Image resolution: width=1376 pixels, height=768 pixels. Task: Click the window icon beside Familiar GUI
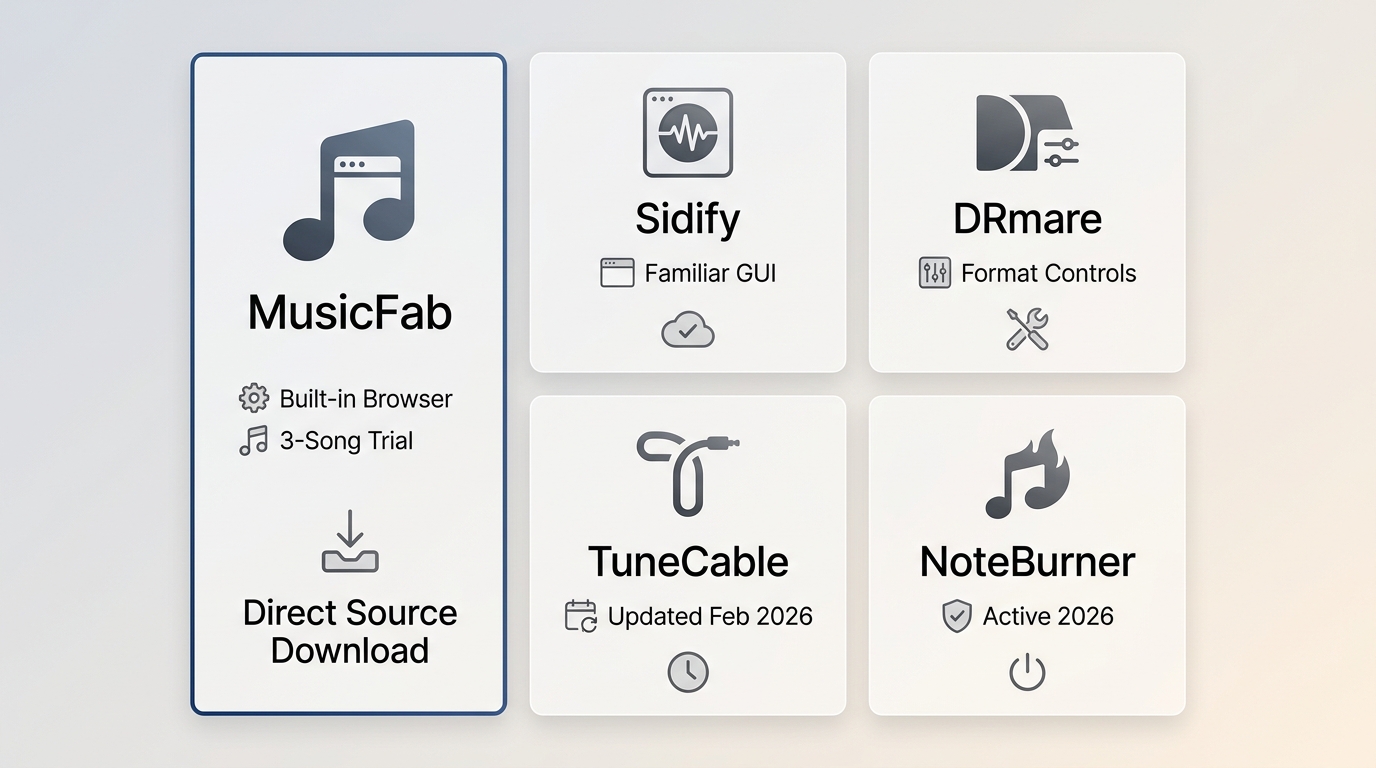pos(617,273)
